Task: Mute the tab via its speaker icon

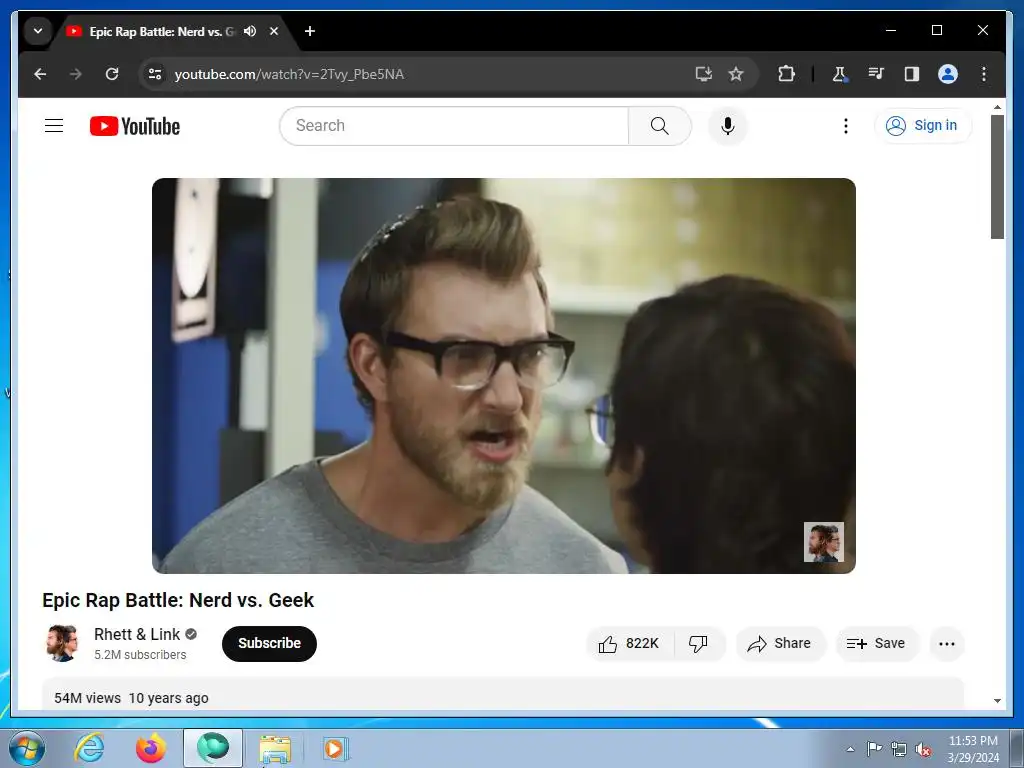Action: (x=250, y=31)
